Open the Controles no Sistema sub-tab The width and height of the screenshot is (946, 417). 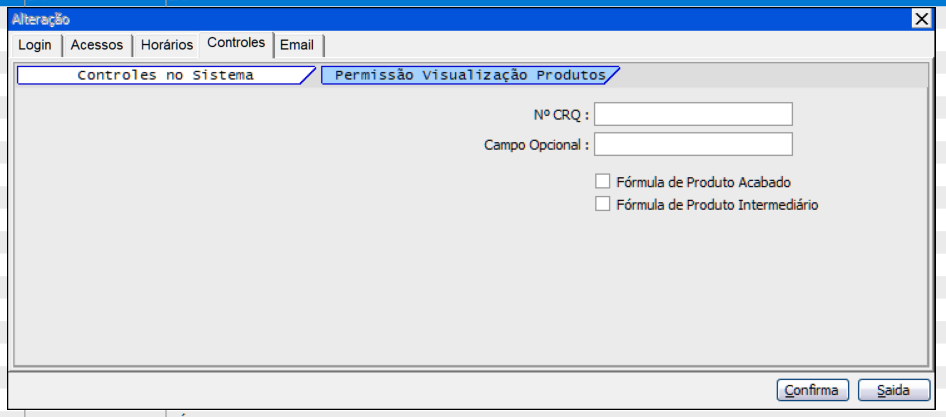165,75
